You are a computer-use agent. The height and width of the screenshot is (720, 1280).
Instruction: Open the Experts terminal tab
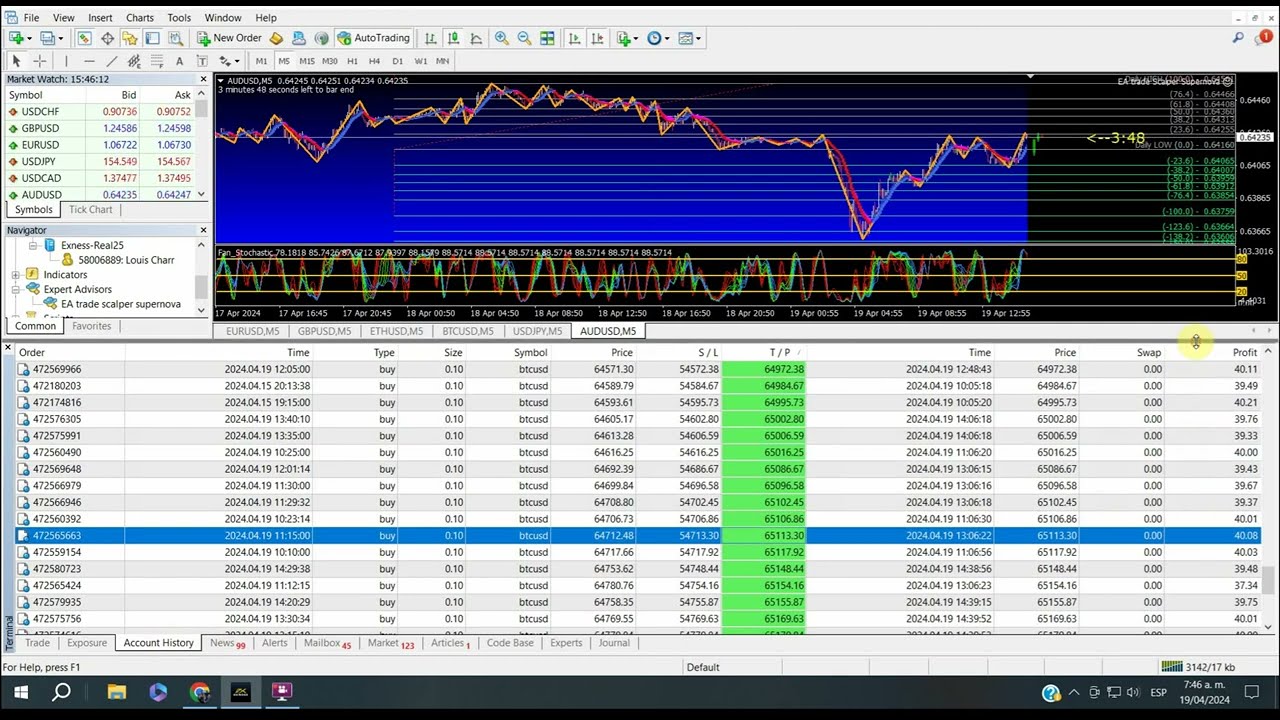(x=566, y=643)
